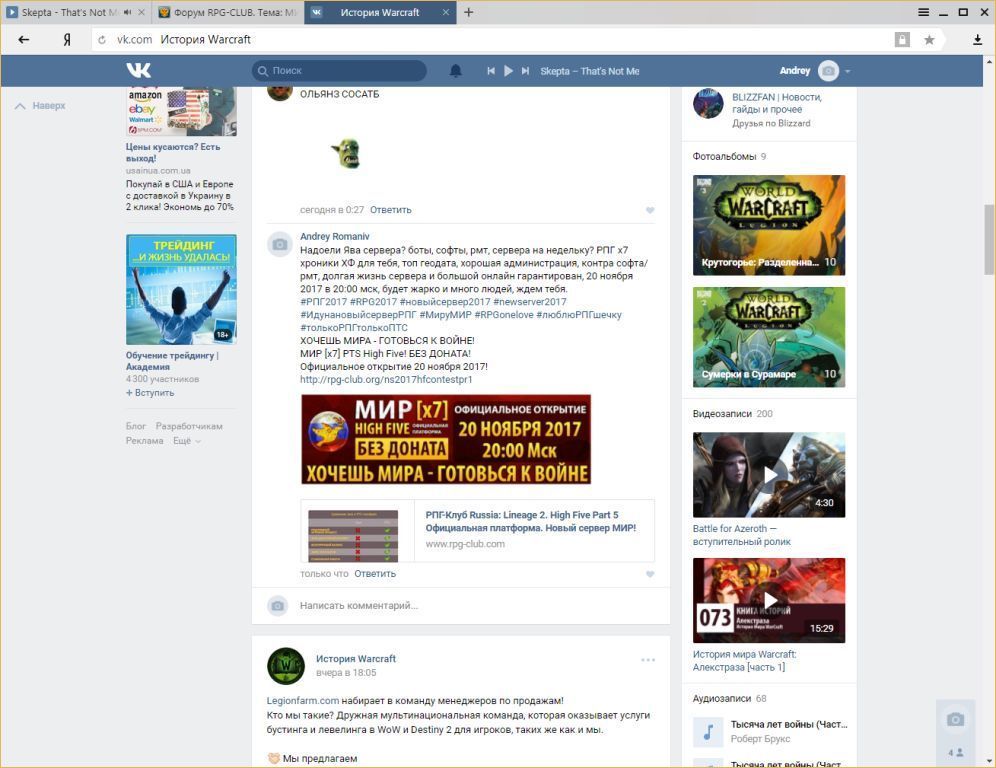Click История Warcraft post avatar
This screenshot has height=768, width=996.
pyautogui.click(x=286, y=666)
